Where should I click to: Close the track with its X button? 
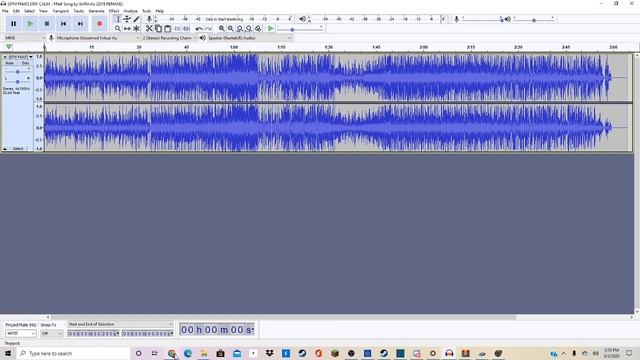(5, 57)
